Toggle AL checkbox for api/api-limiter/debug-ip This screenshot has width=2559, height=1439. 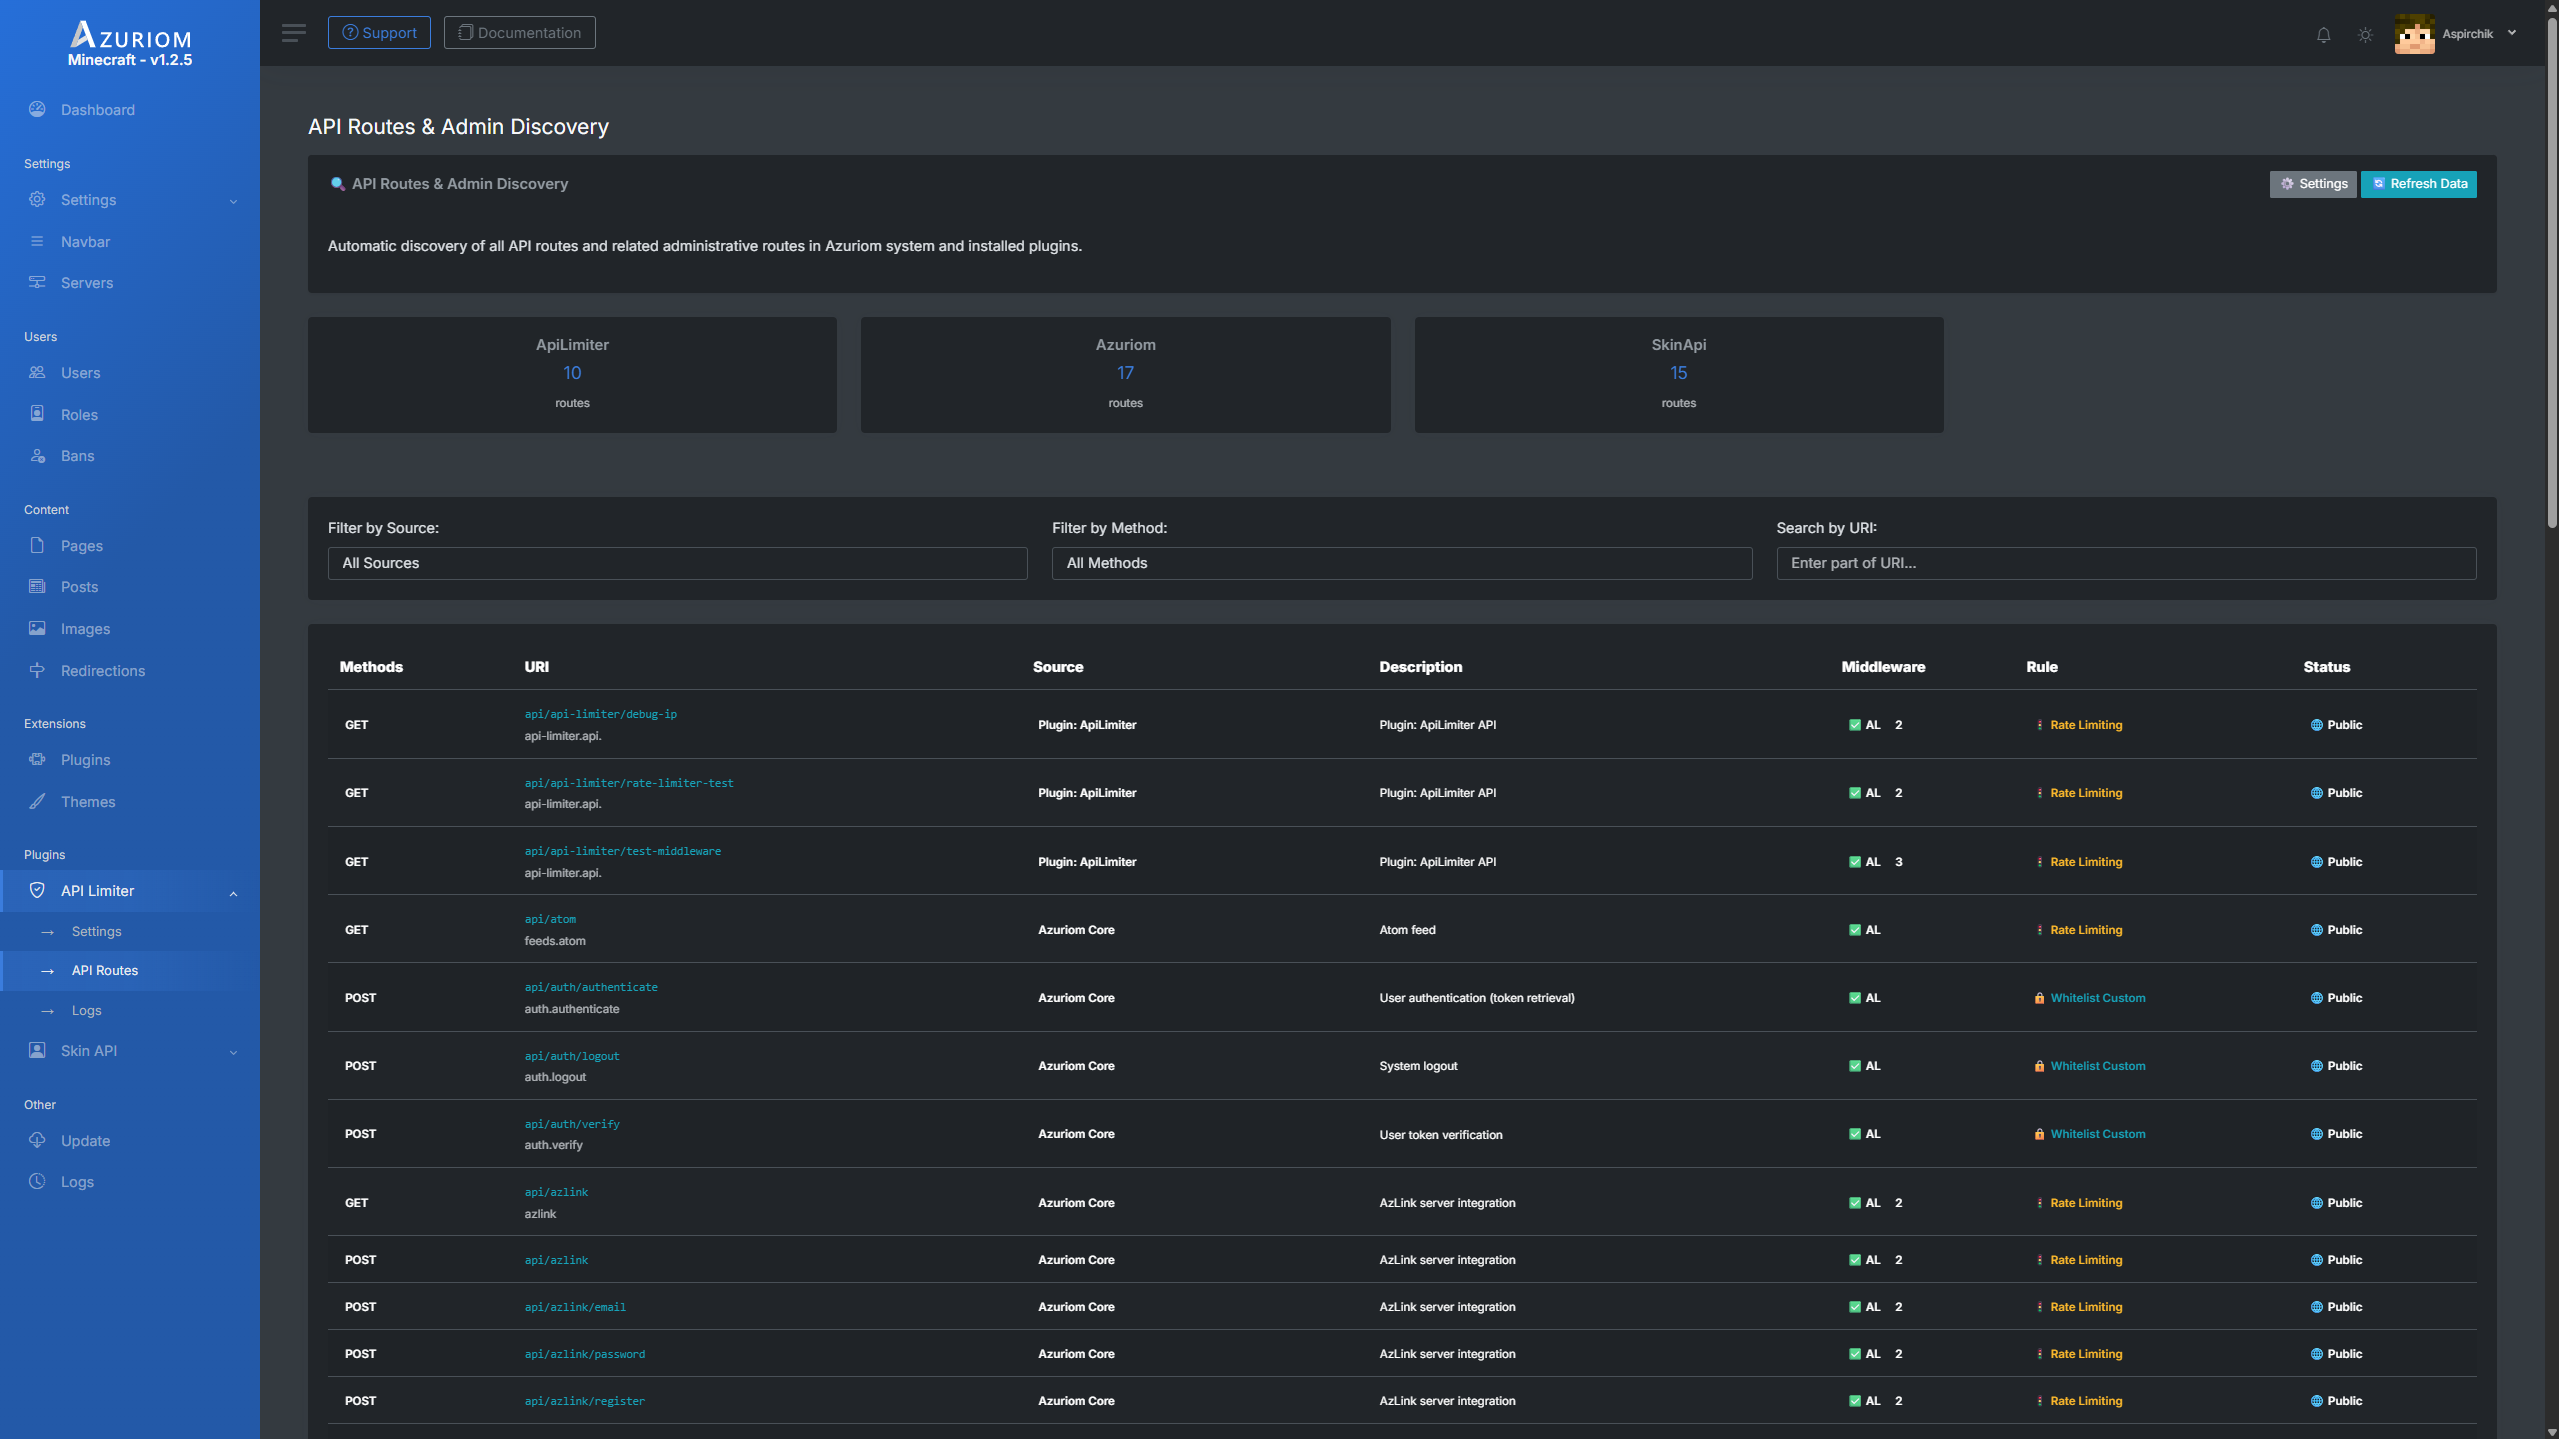point(1855,725)
